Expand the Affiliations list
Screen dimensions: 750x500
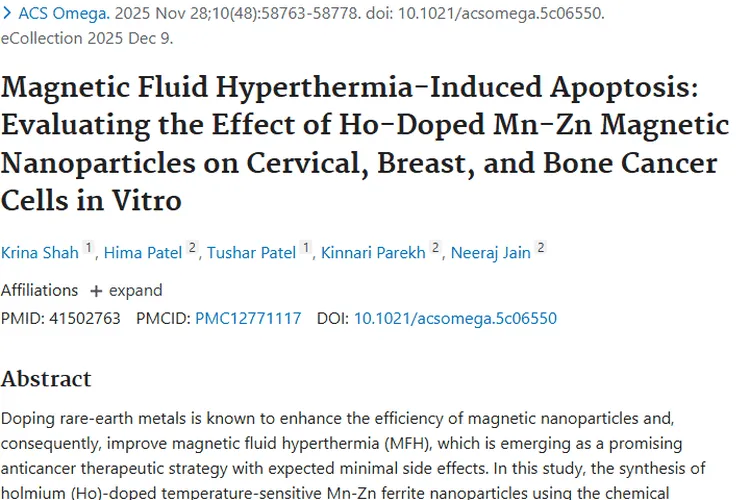click(125, 290)
